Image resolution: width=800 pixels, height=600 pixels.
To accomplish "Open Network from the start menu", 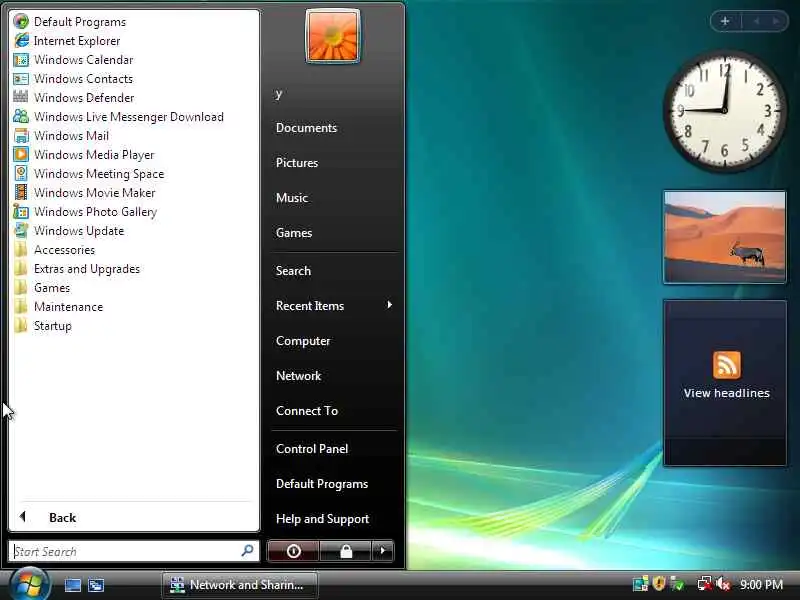I will (298, 376).
